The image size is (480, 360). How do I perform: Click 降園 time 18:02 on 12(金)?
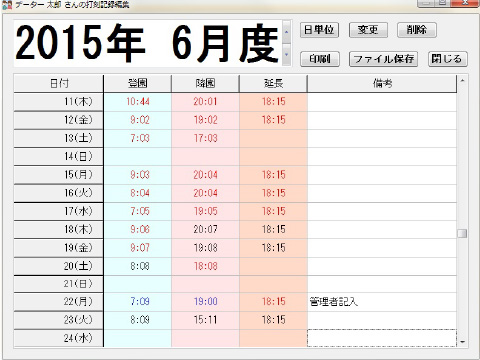click(x=205, y=120)
